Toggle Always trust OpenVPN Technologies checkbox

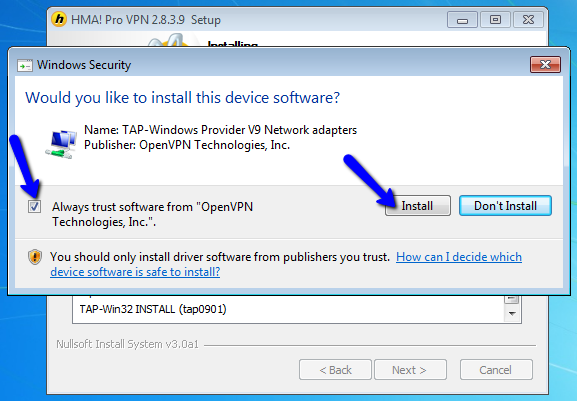(x=35, y=206)
